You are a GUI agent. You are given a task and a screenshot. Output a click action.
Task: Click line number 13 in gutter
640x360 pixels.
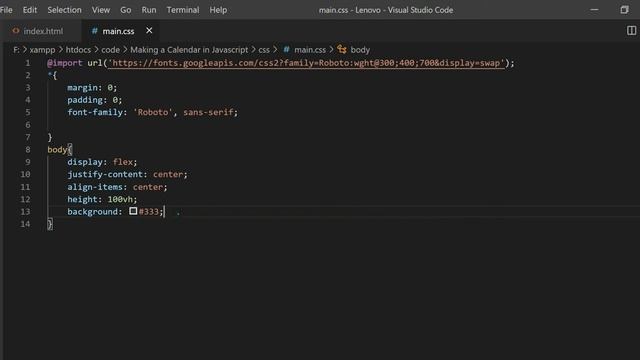pos(25,211)
